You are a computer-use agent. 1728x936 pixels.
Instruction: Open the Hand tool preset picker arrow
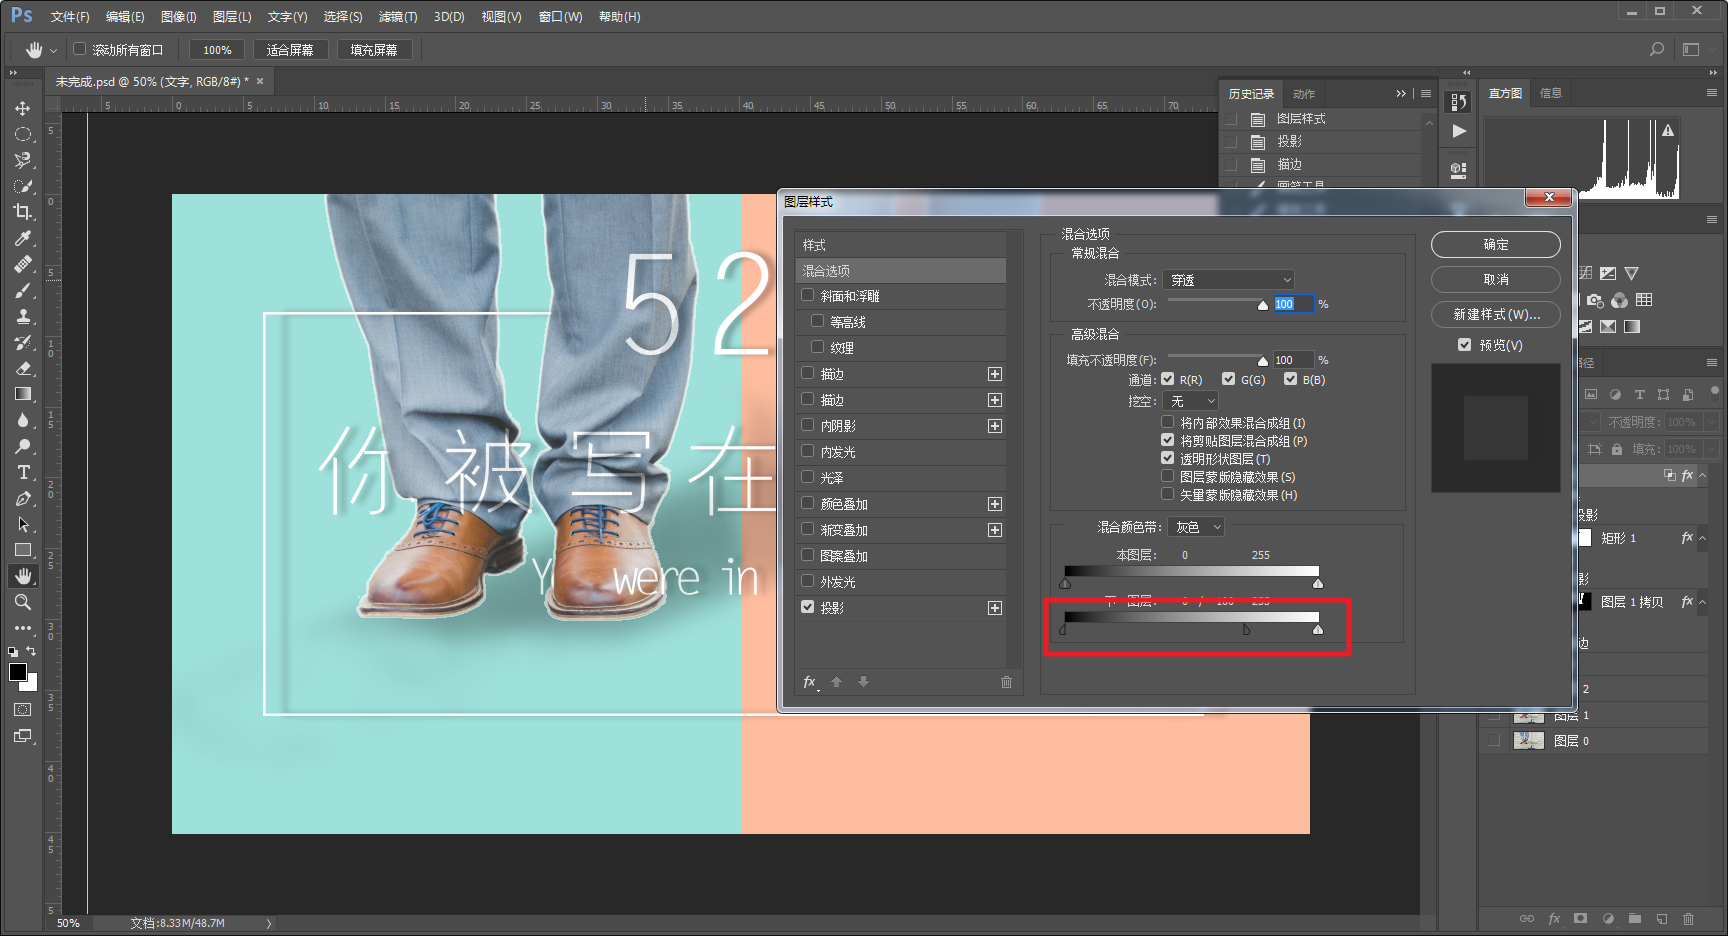point(53,50)
